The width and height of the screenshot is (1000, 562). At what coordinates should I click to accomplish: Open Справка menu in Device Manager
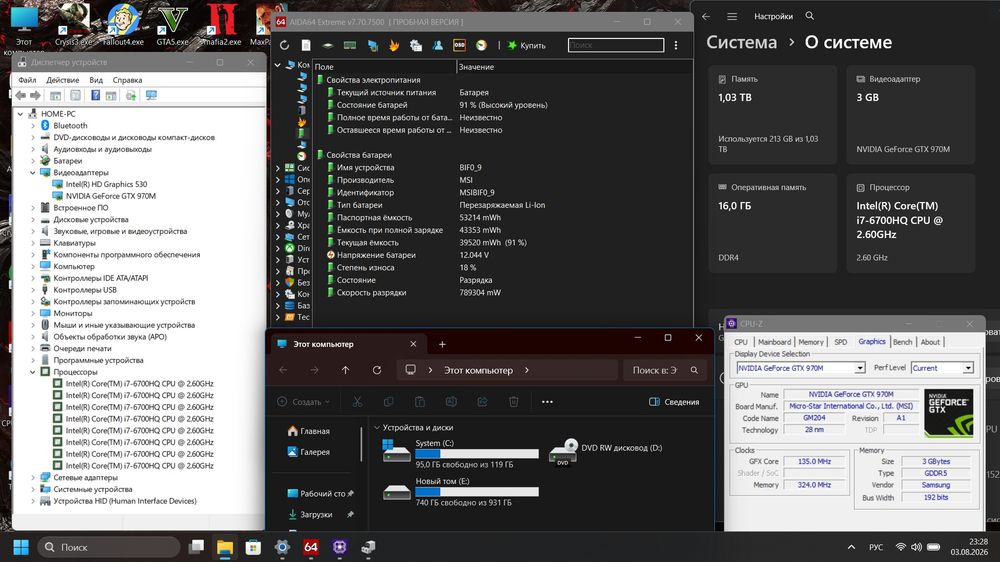pyautogui.click(x=128, y=80)
